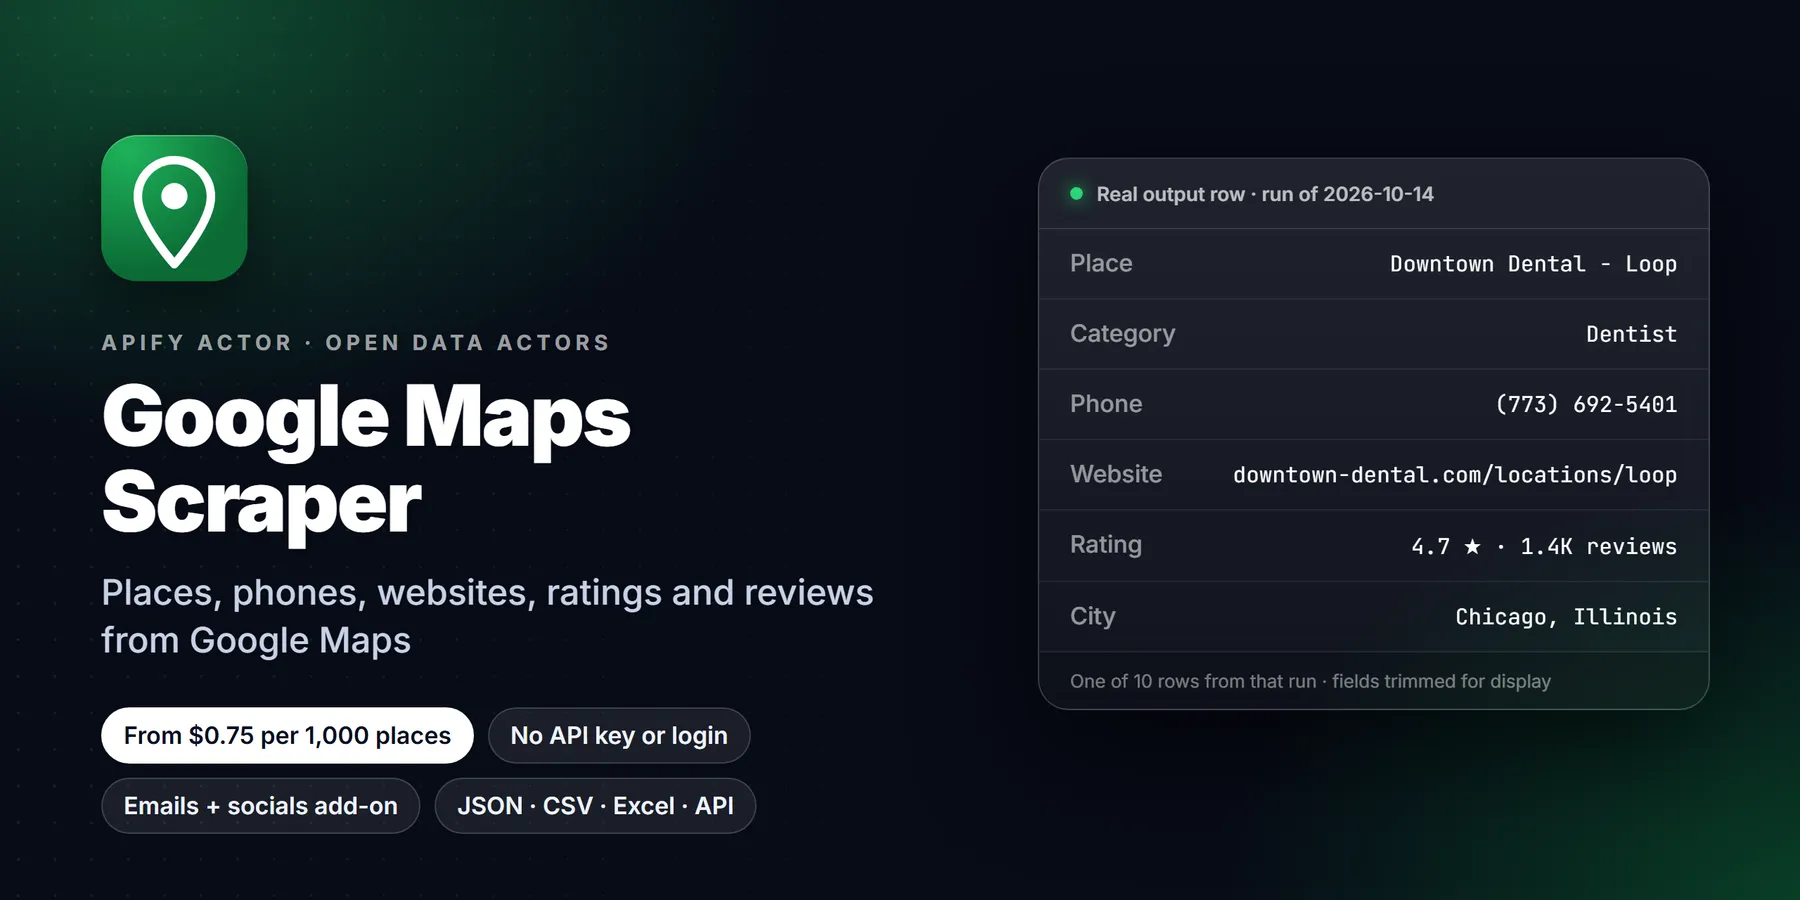
Task: Click the 'APIFY ACTOR · OPEN DATA ACTORS' label
Action: [356, 343]
